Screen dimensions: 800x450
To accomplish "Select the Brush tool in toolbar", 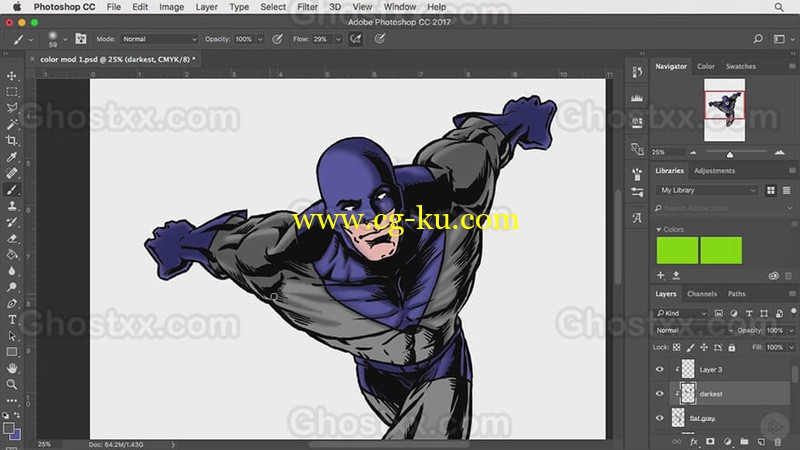I will [12, 189].
